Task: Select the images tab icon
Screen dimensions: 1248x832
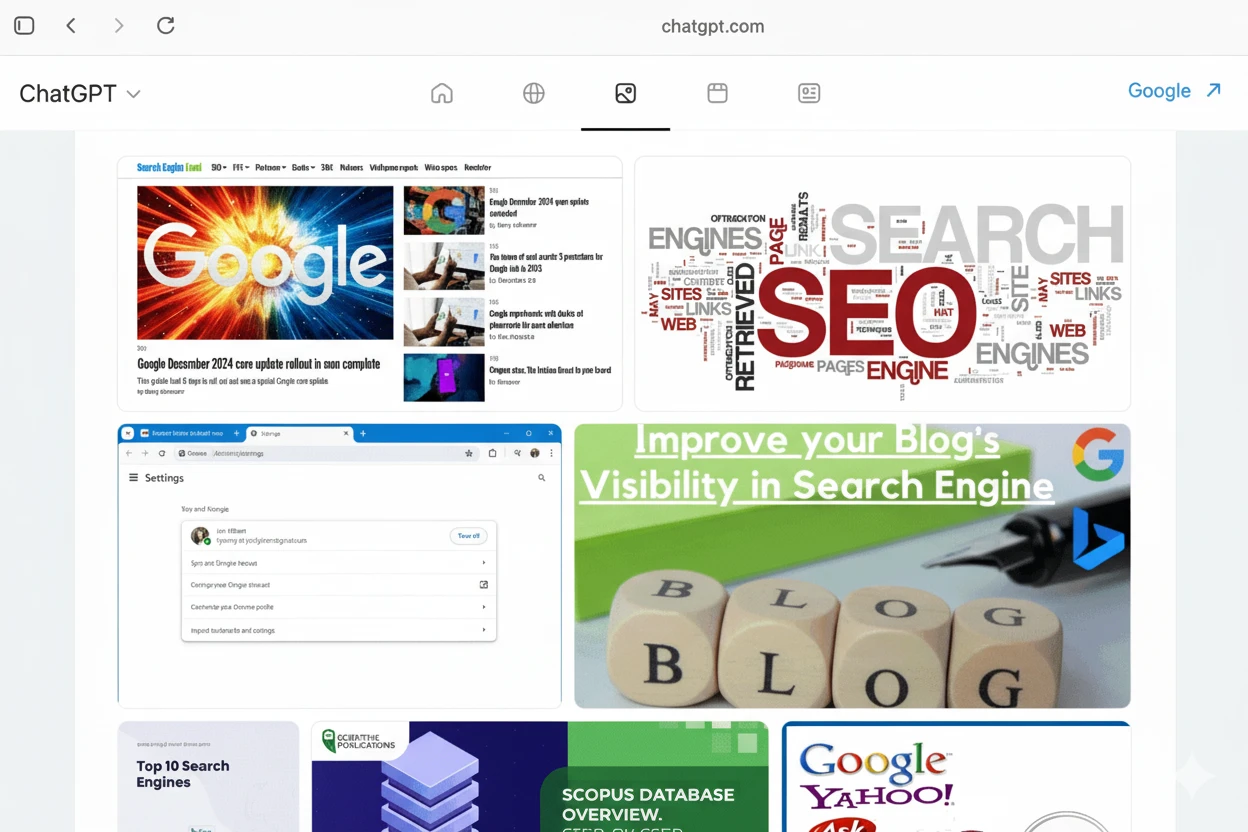Action: click(x=626, y=93)
